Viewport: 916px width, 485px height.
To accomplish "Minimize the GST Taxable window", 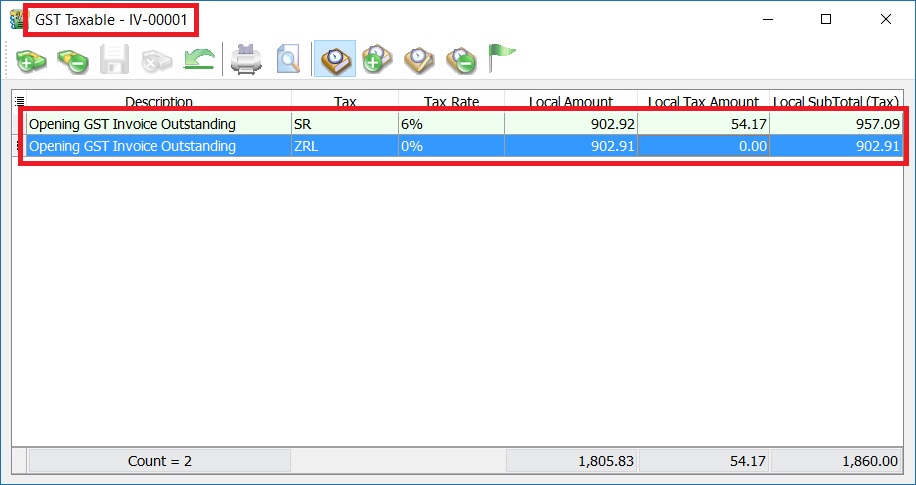I will (x=768, y=19).
